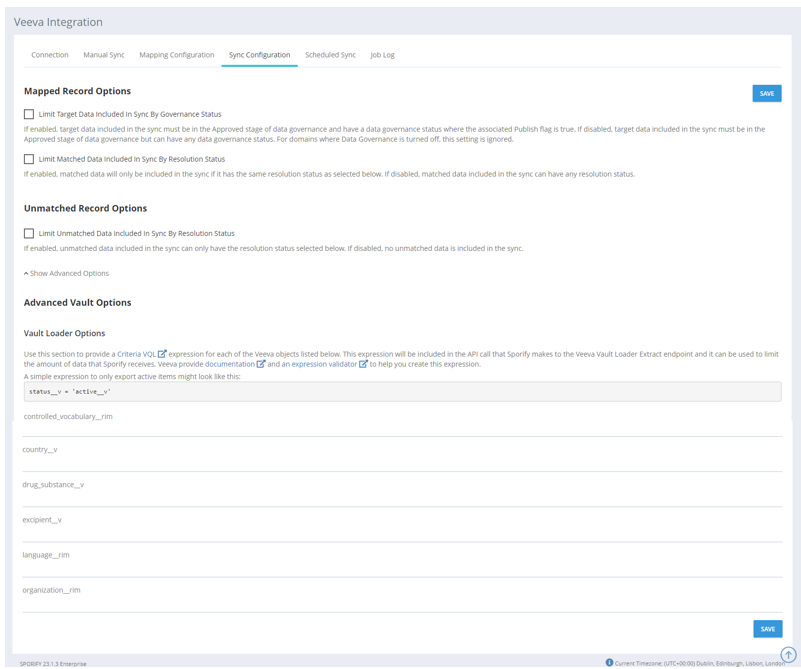The image size is (801, 669).
Task: Open the Manual Sync tab
Action: click(x=104, y=55)
